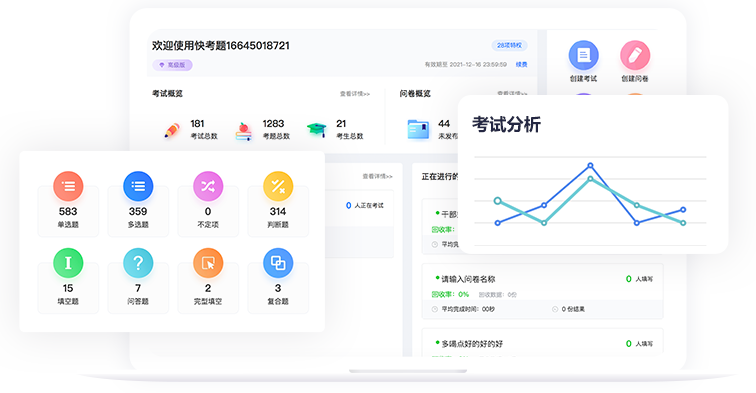This screenshot has height=393, width=756.
Task: Click the first teal data point in chart
Action: click(x=498, y=201)
